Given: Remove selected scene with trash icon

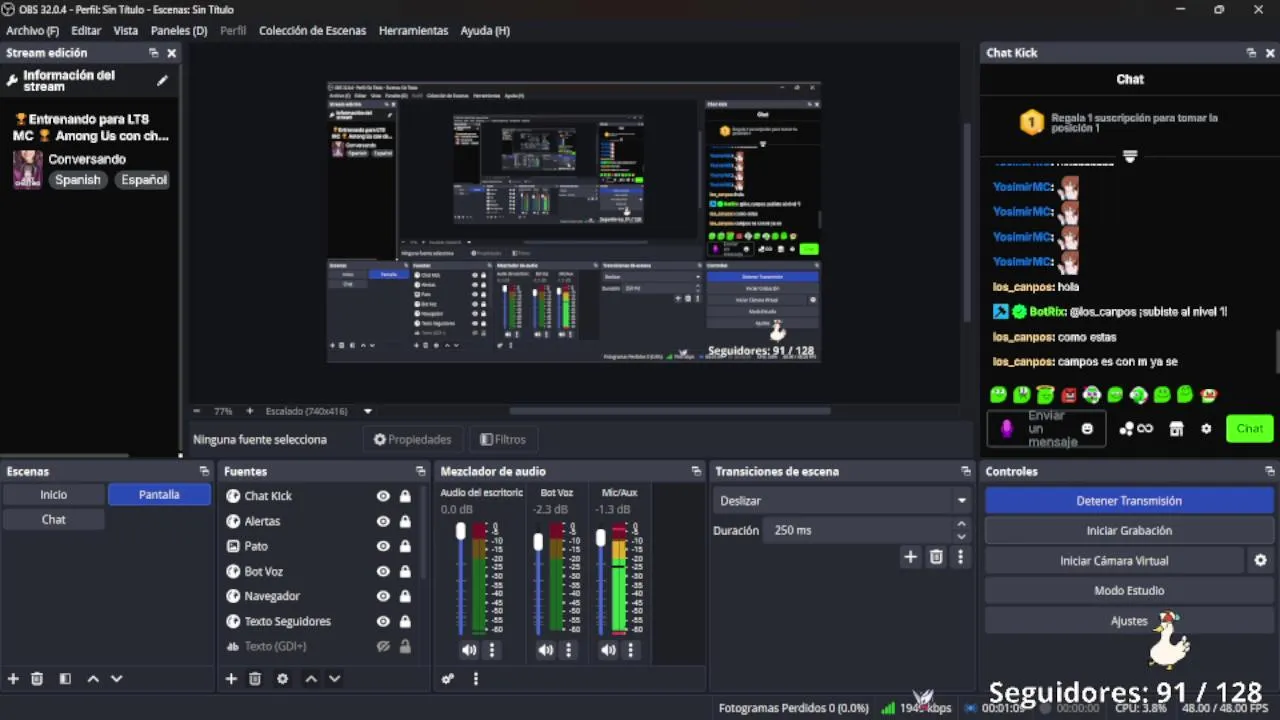Looking at the screenshot, I should [x=37, y=678].
